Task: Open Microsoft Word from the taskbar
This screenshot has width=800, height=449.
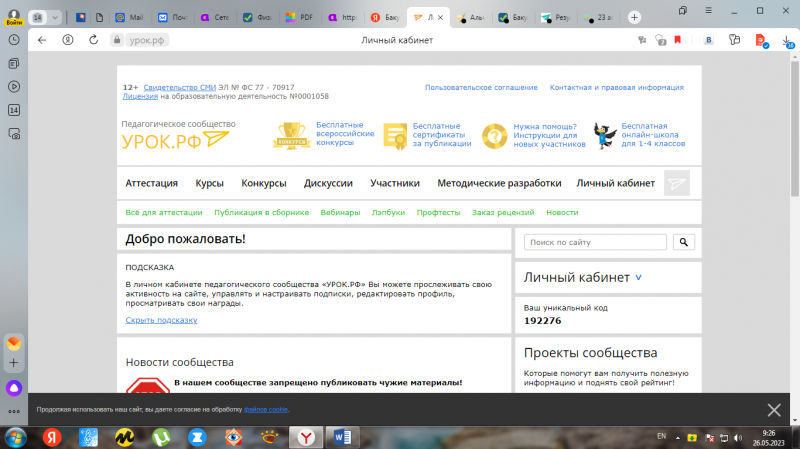Action: click(342, 437)
